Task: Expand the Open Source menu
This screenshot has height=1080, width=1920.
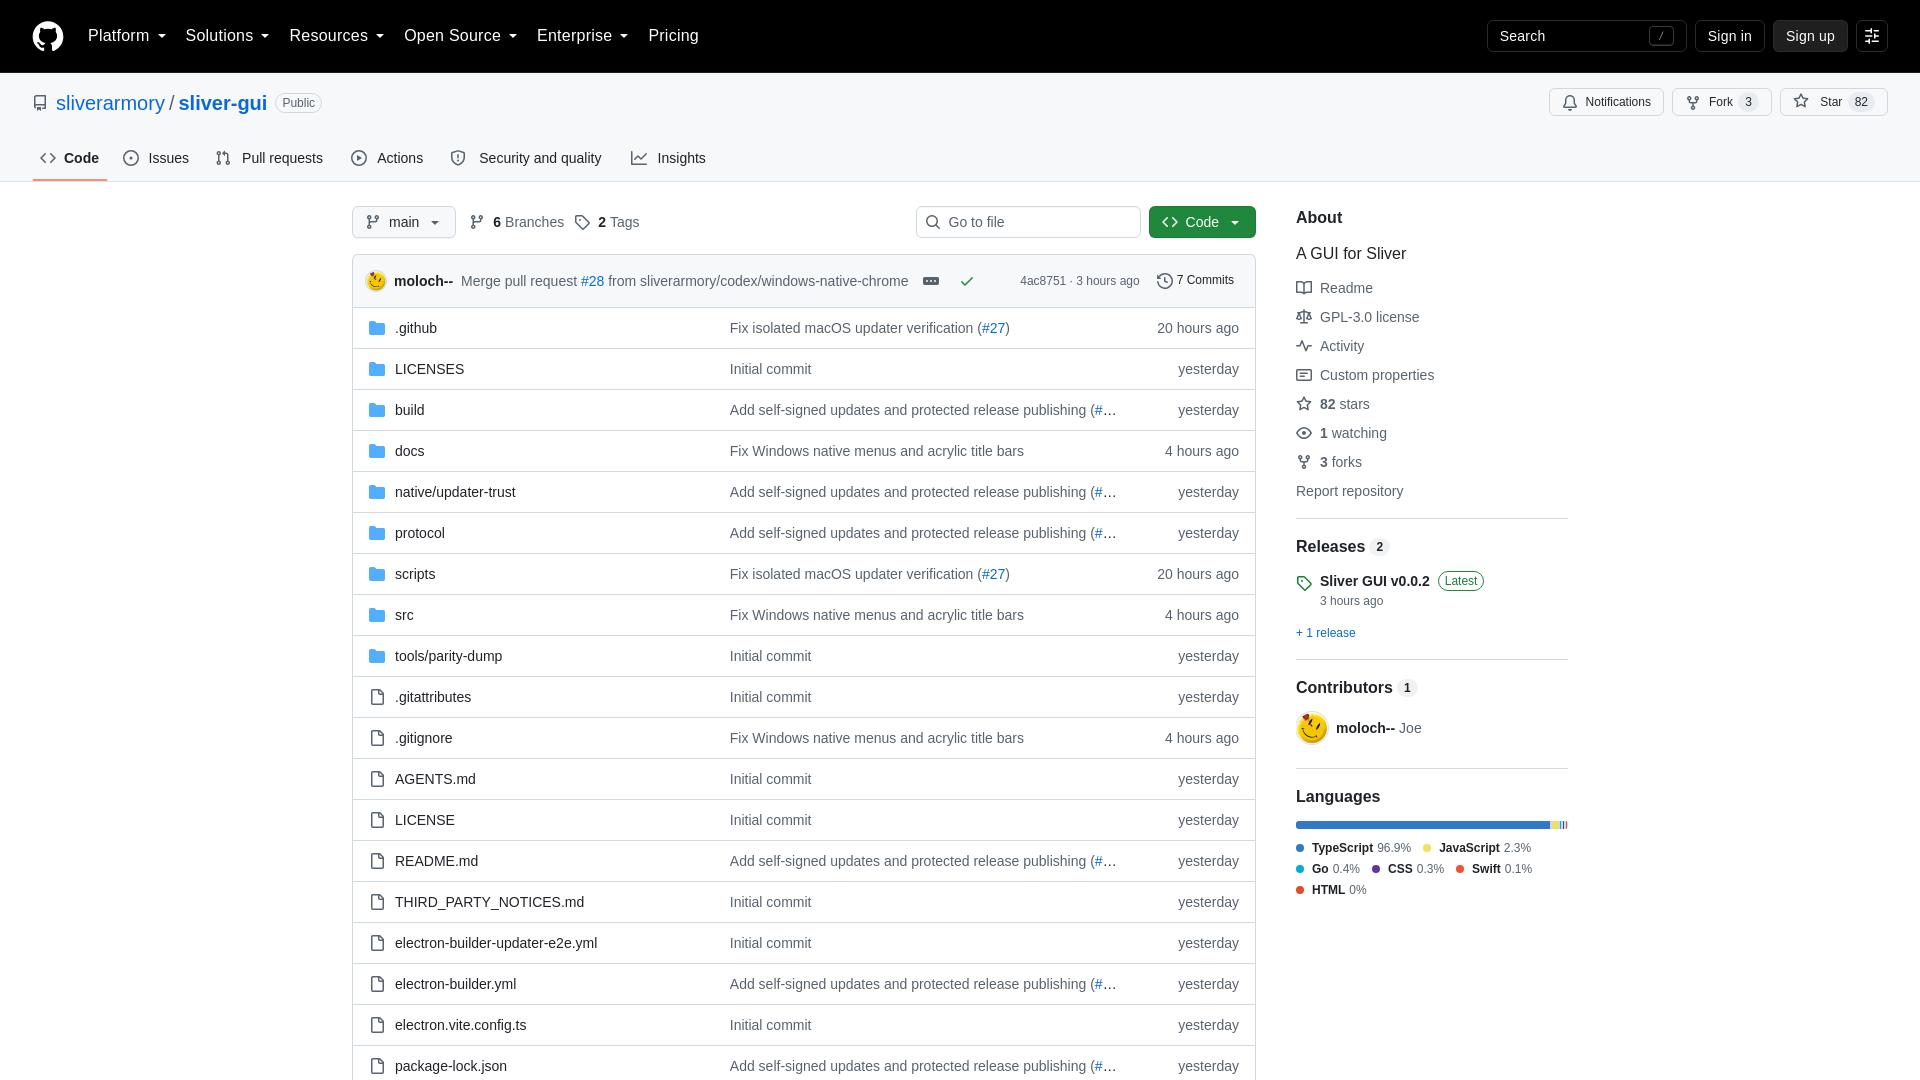Action: pos(460,36)
